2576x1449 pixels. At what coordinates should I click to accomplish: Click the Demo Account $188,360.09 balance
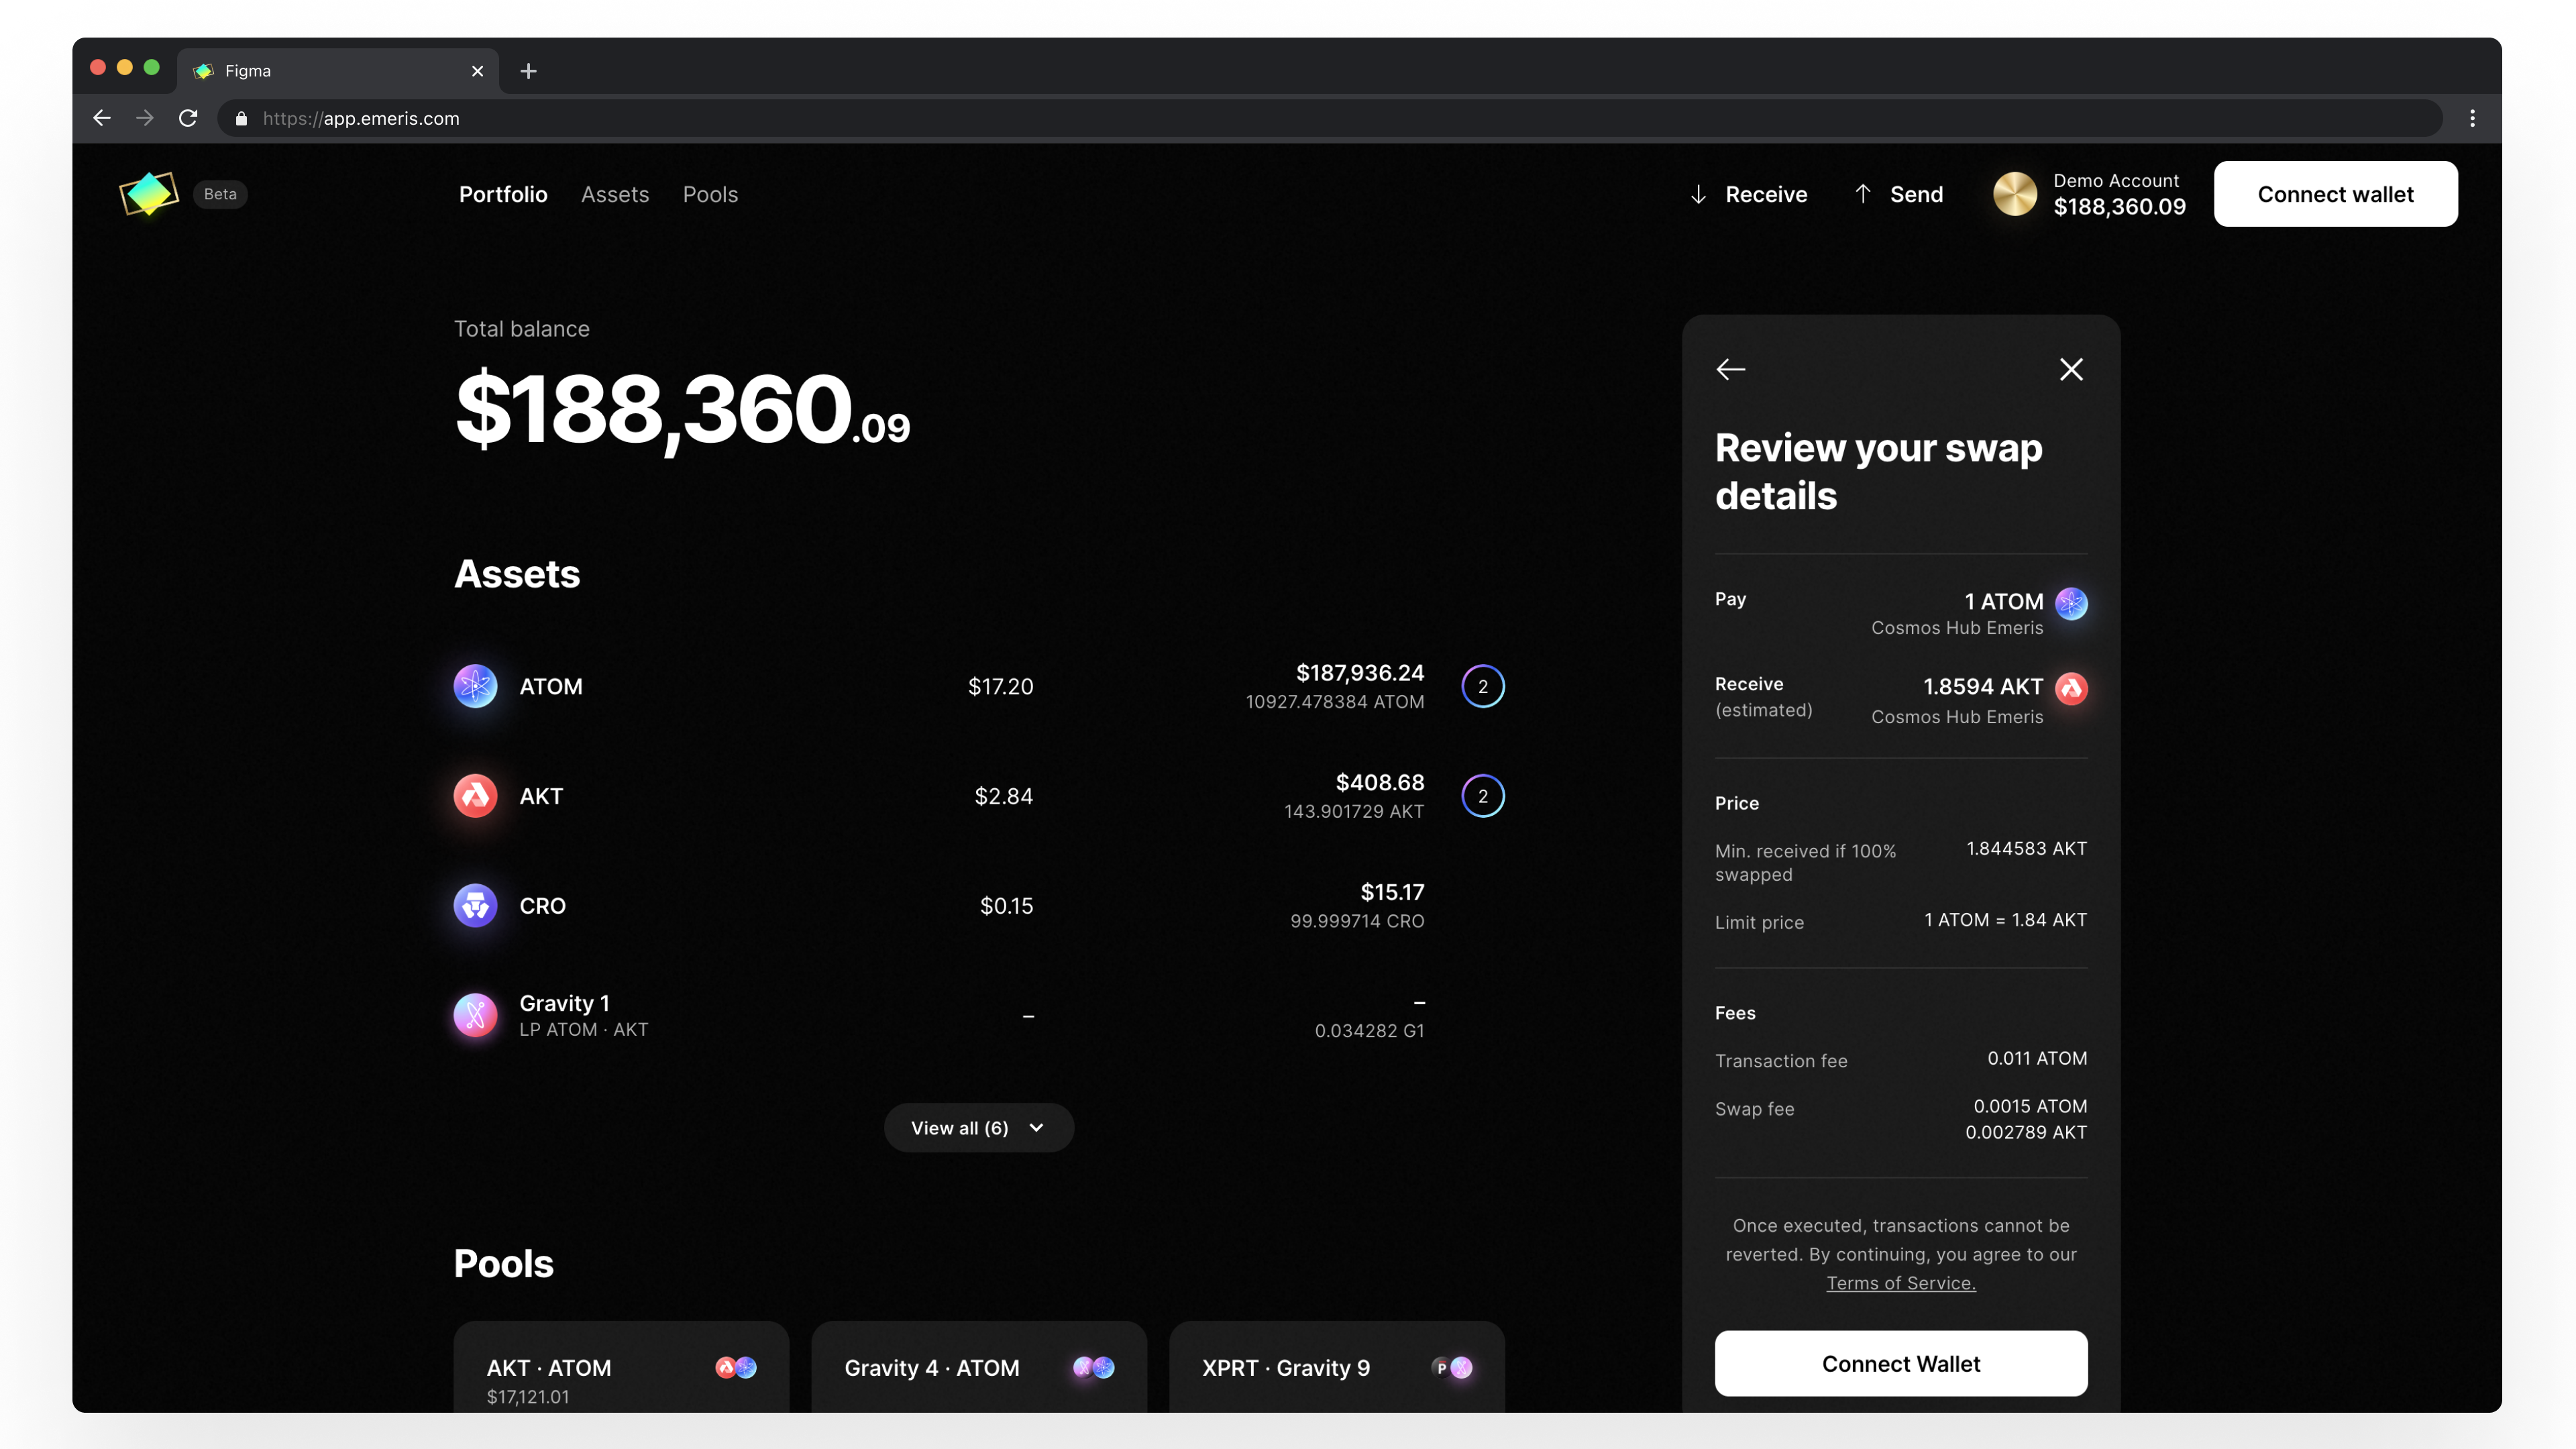2119,207
